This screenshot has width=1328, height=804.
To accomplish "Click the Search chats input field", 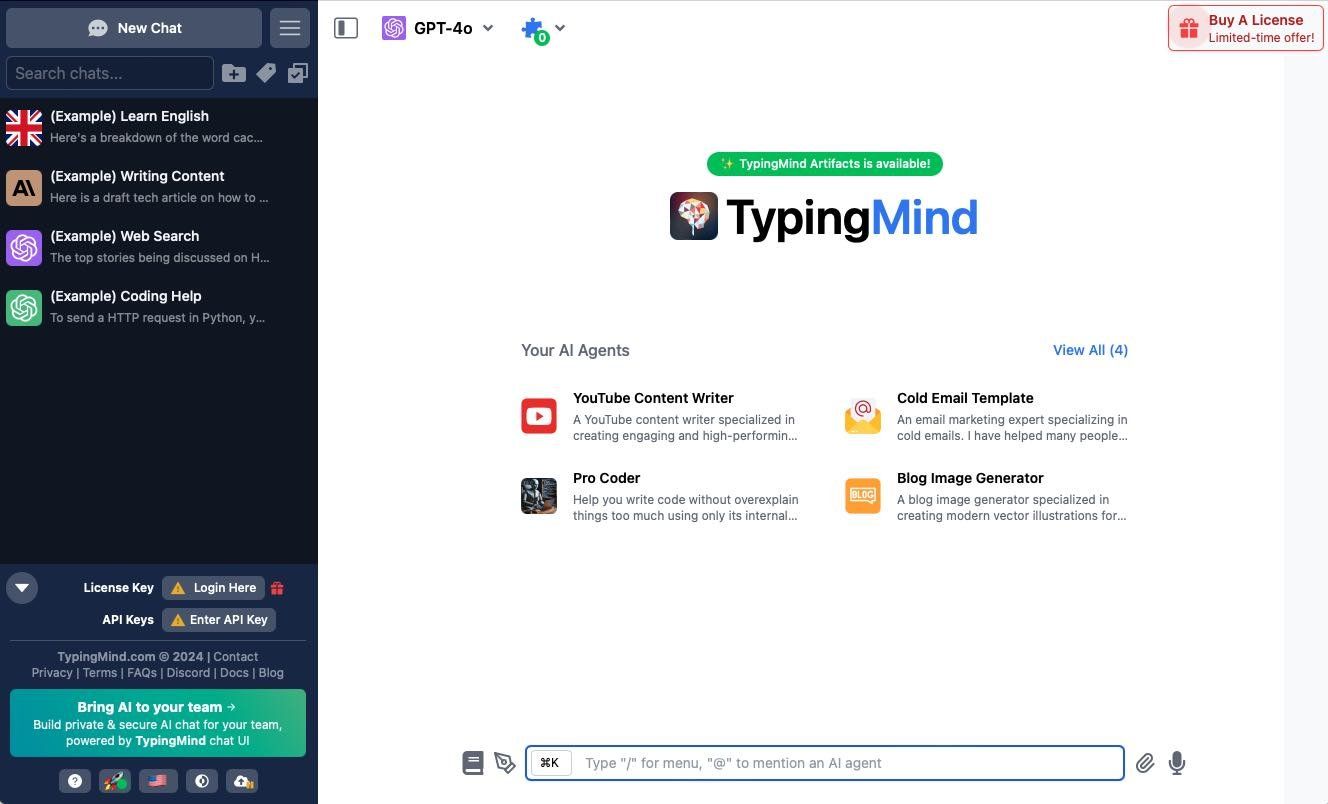I will coord(110,73).
